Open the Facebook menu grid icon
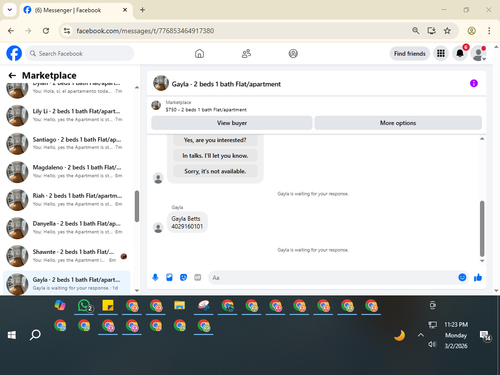The width and height of the screenshot is (500, 375). 441,53
